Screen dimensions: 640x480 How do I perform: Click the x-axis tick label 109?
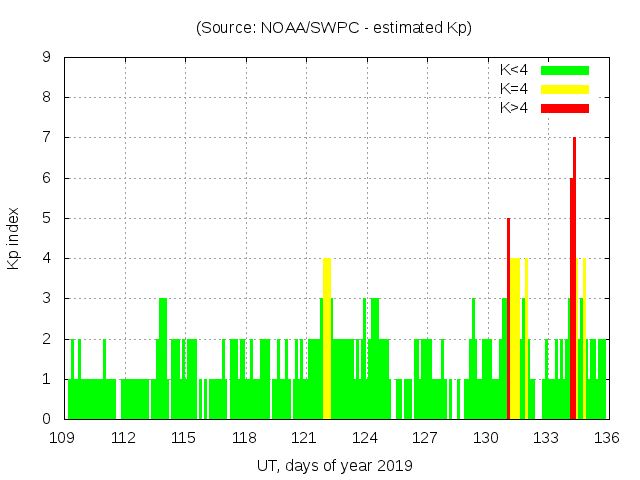click(x=64, y=438)
